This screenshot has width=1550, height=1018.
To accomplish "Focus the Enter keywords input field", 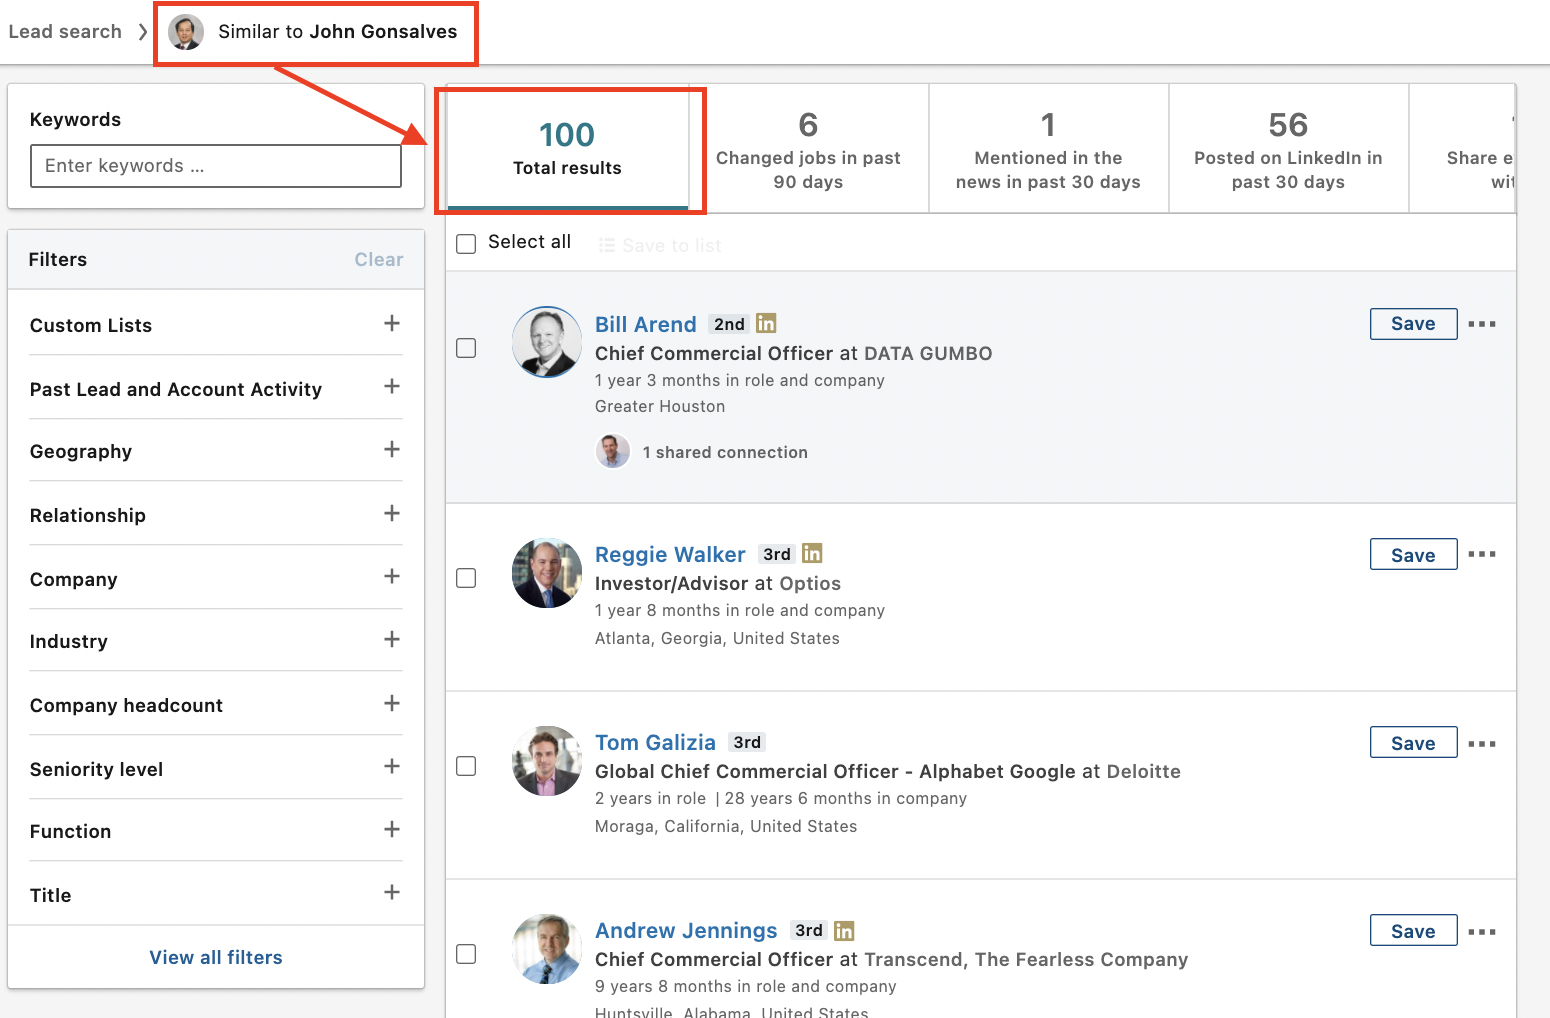I will [x=216, y=166].
